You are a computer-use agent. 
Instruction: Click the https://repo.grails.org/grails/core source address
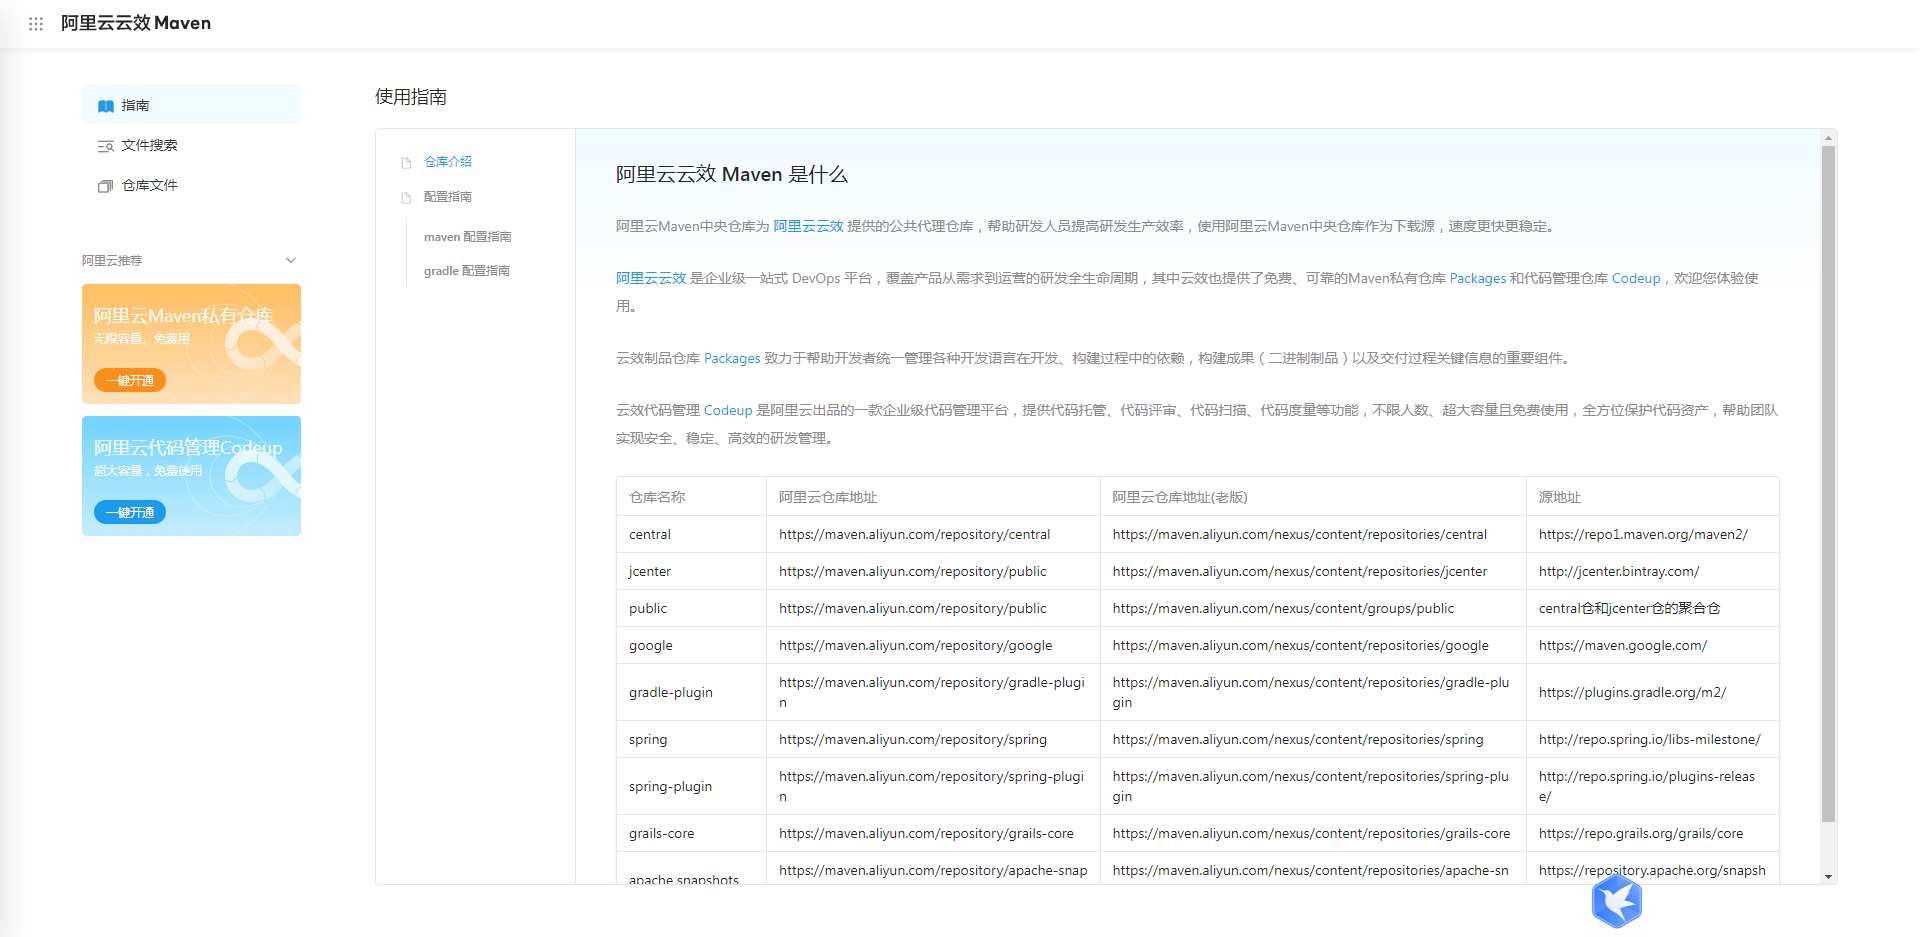pos(1641,833)
